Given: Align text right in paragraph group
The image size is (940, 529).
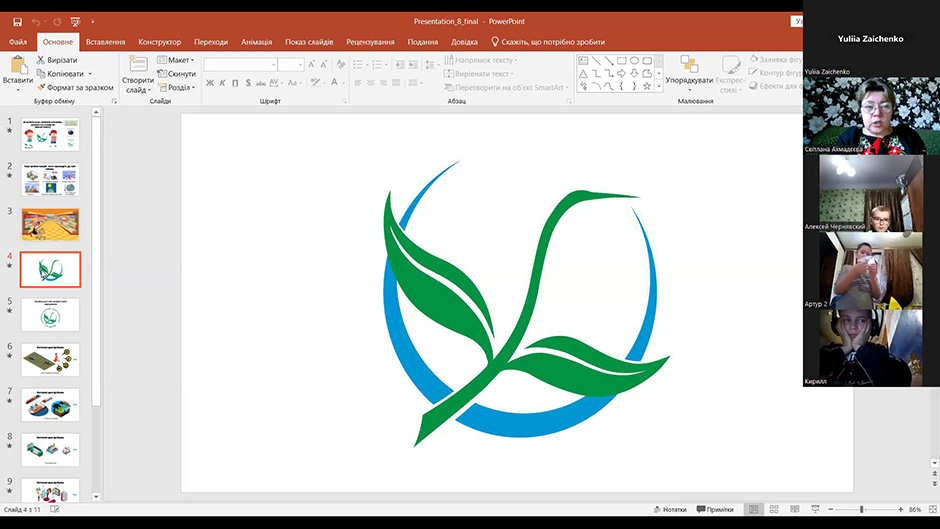Looking at the screenshot, I should [383, 83].
